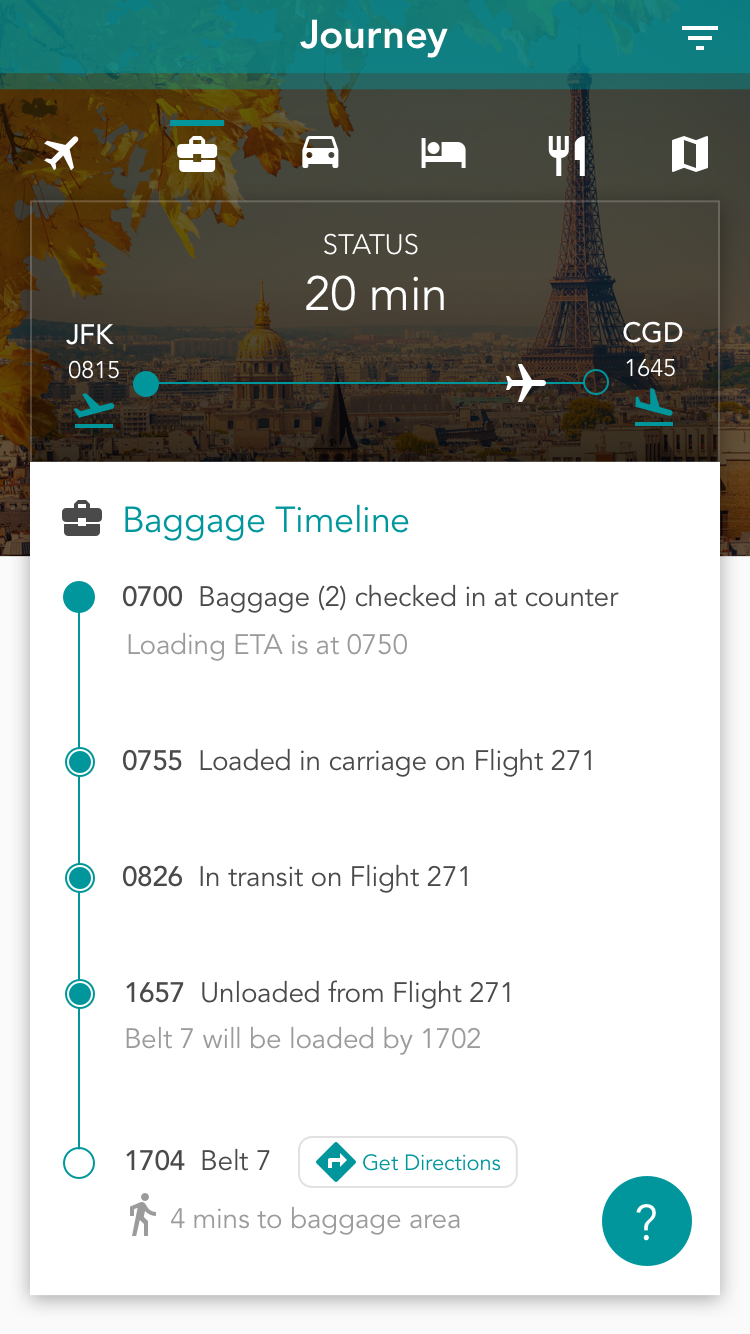Switch to the car rental tab
This screenshot has height=1334, width=750.
point(320,153)
